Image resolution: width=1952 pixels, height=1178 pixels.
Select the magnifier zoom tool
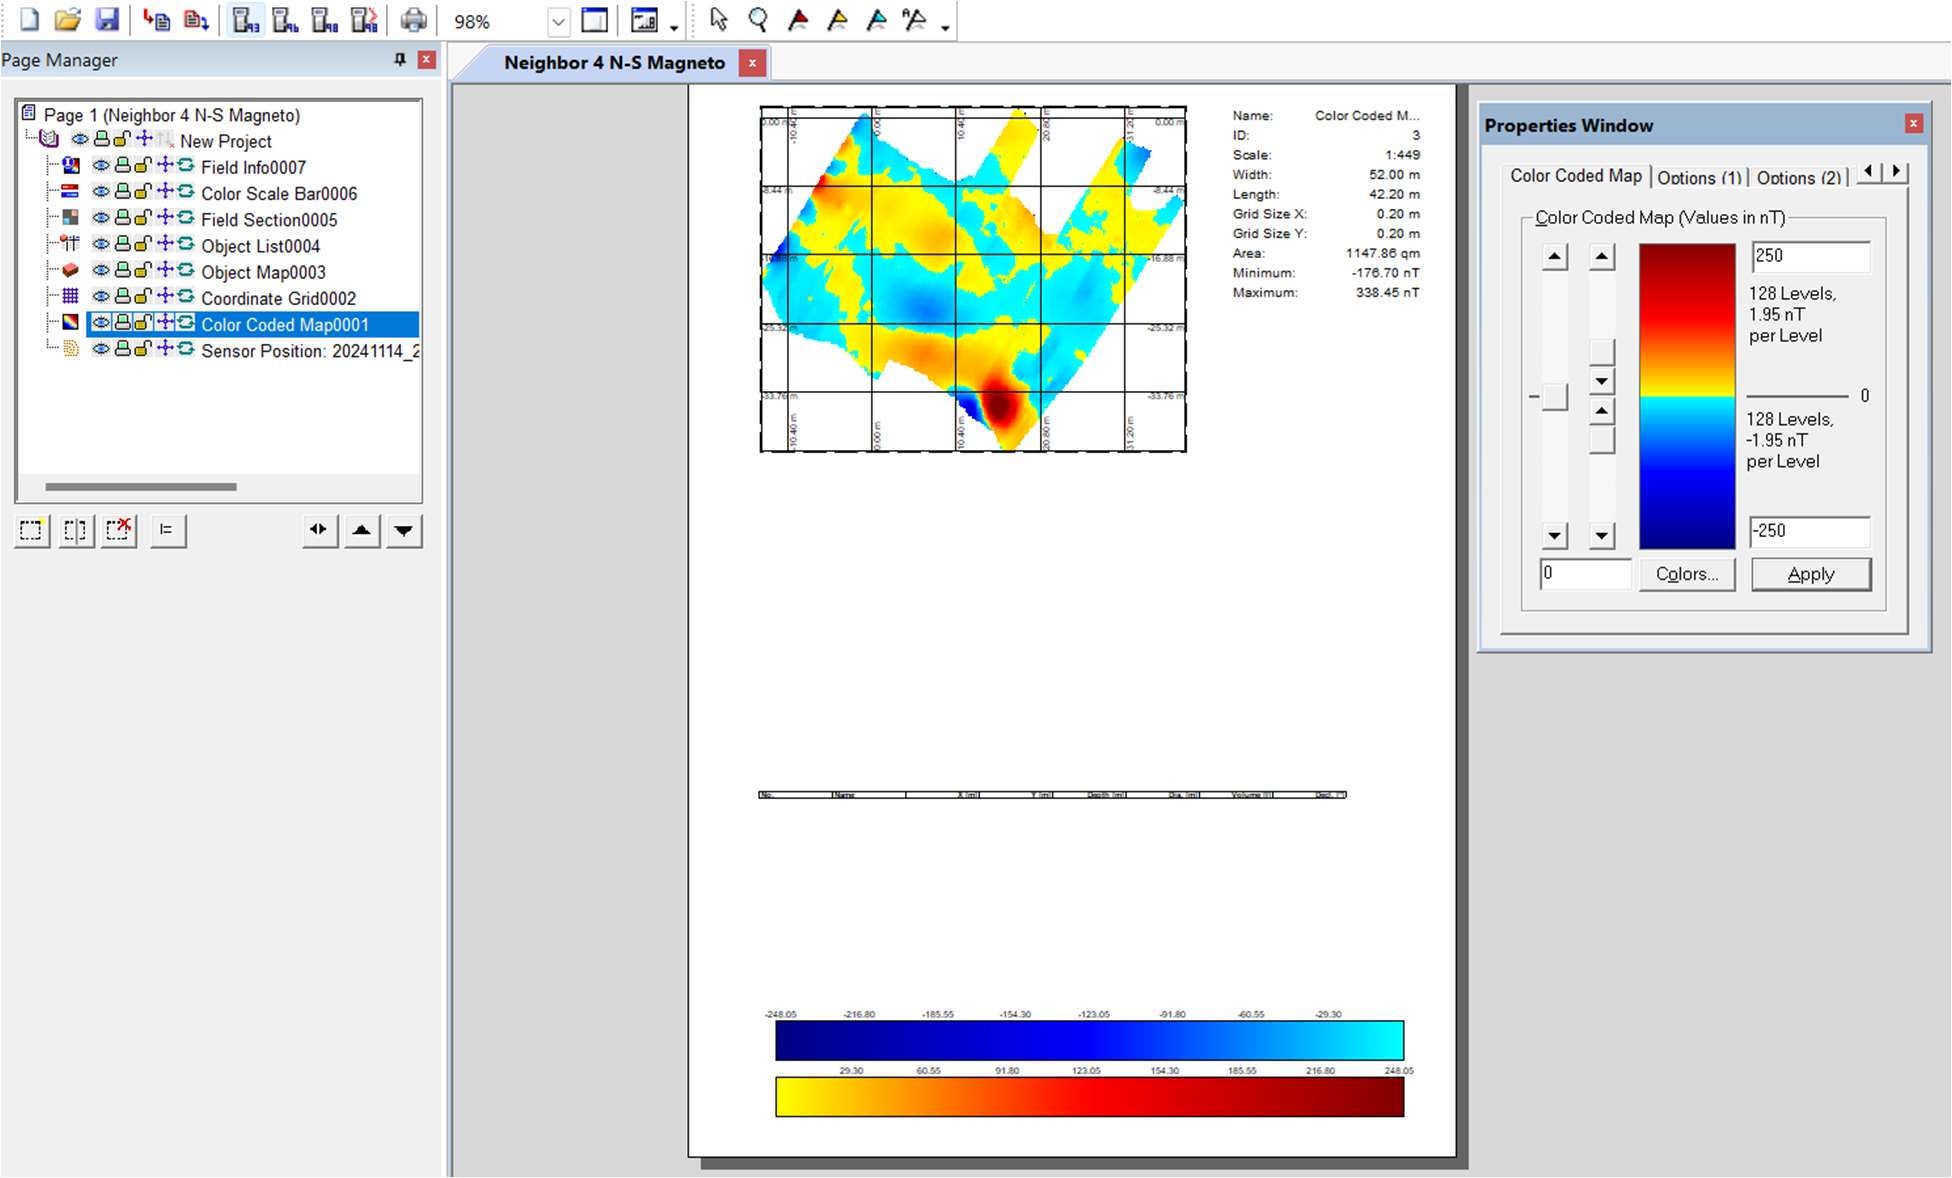tap(758, 19)
